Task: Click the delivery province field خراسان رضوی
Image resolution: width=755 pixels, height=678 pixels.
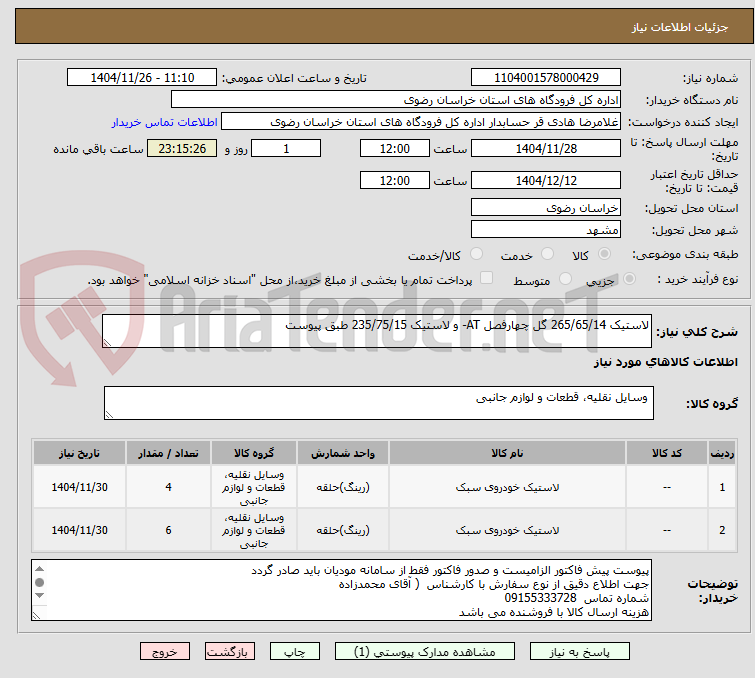Action: (x=546, y=208)
